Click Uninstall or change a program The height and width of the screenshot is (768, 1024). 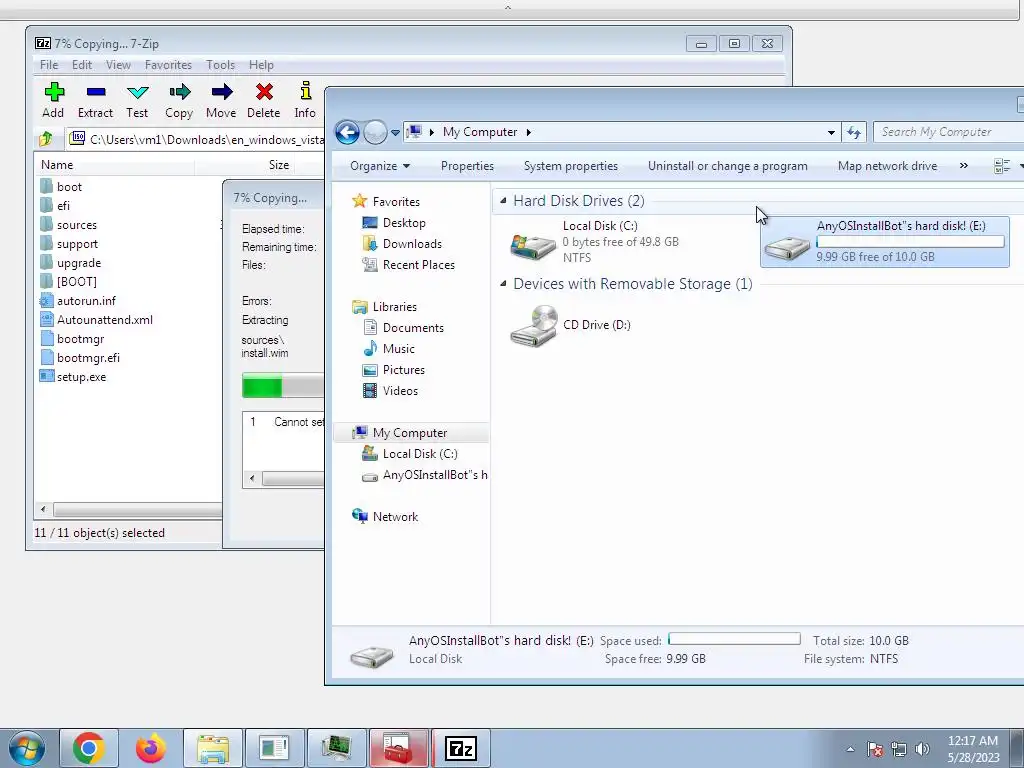pos(728,166)
